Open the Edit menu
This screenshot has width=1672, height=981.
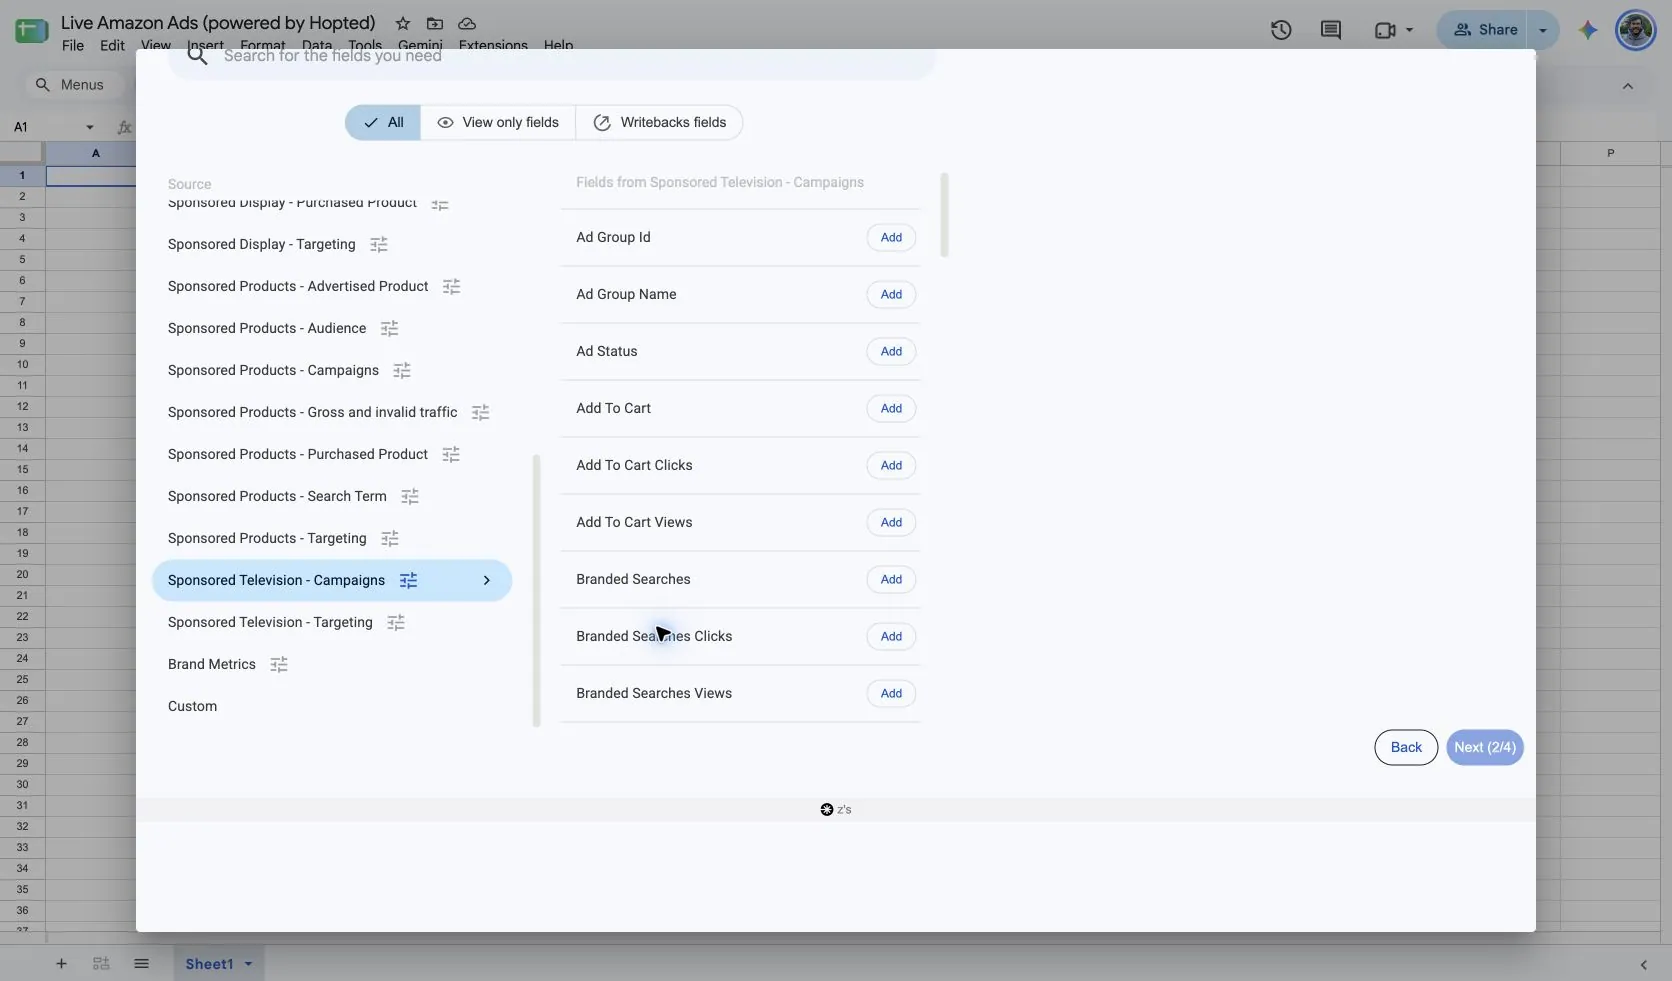(112, 45)
